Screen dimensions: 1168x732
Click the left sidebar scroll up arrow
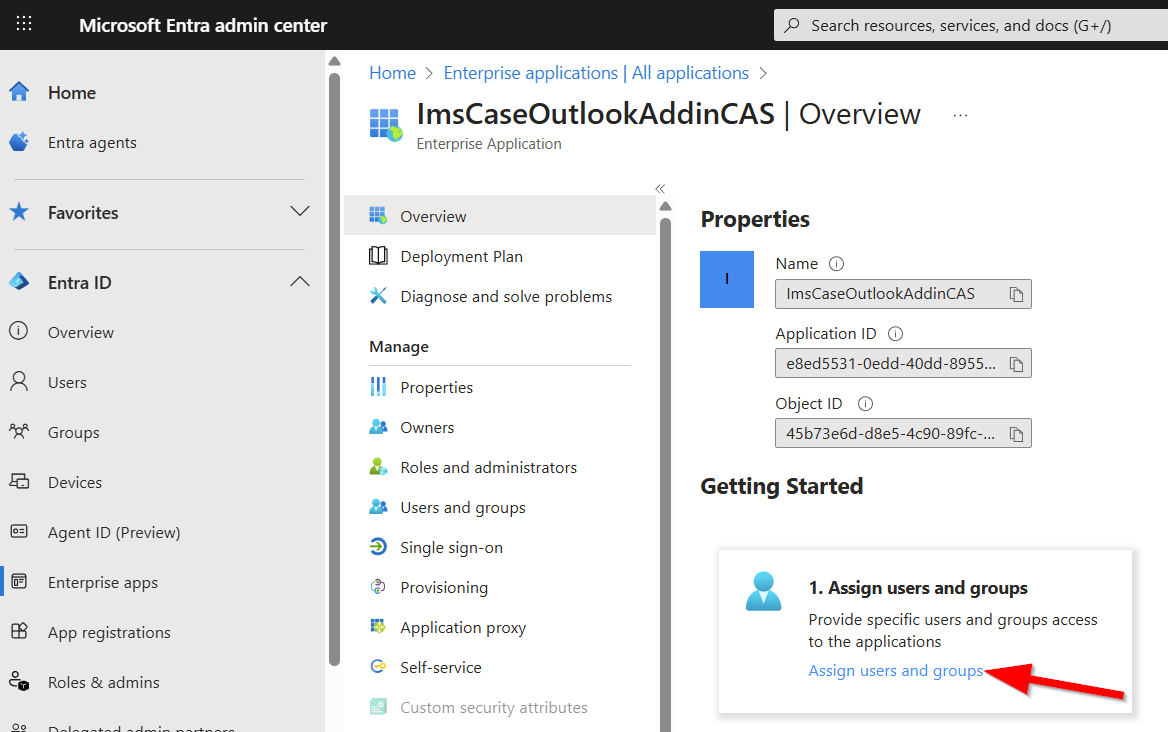[x=334, y=61]
